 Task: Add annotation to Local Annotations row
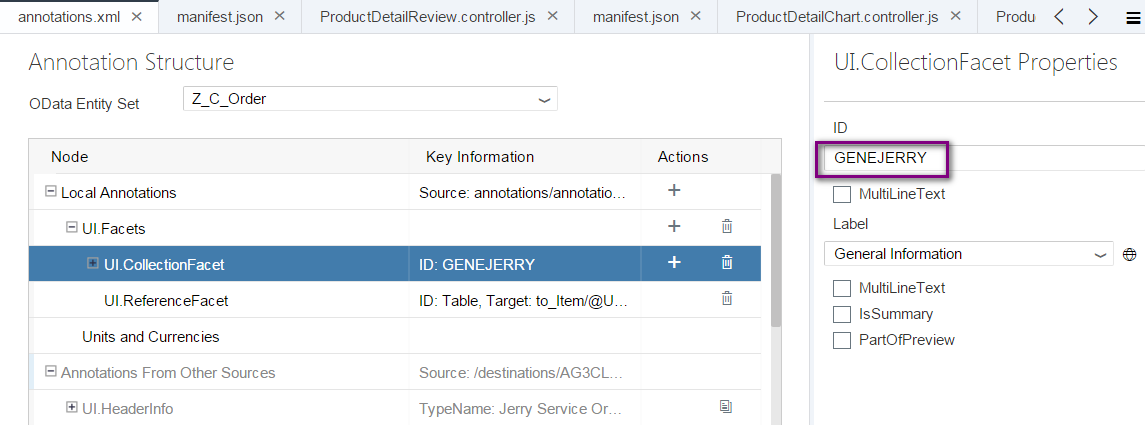[674, 191]
